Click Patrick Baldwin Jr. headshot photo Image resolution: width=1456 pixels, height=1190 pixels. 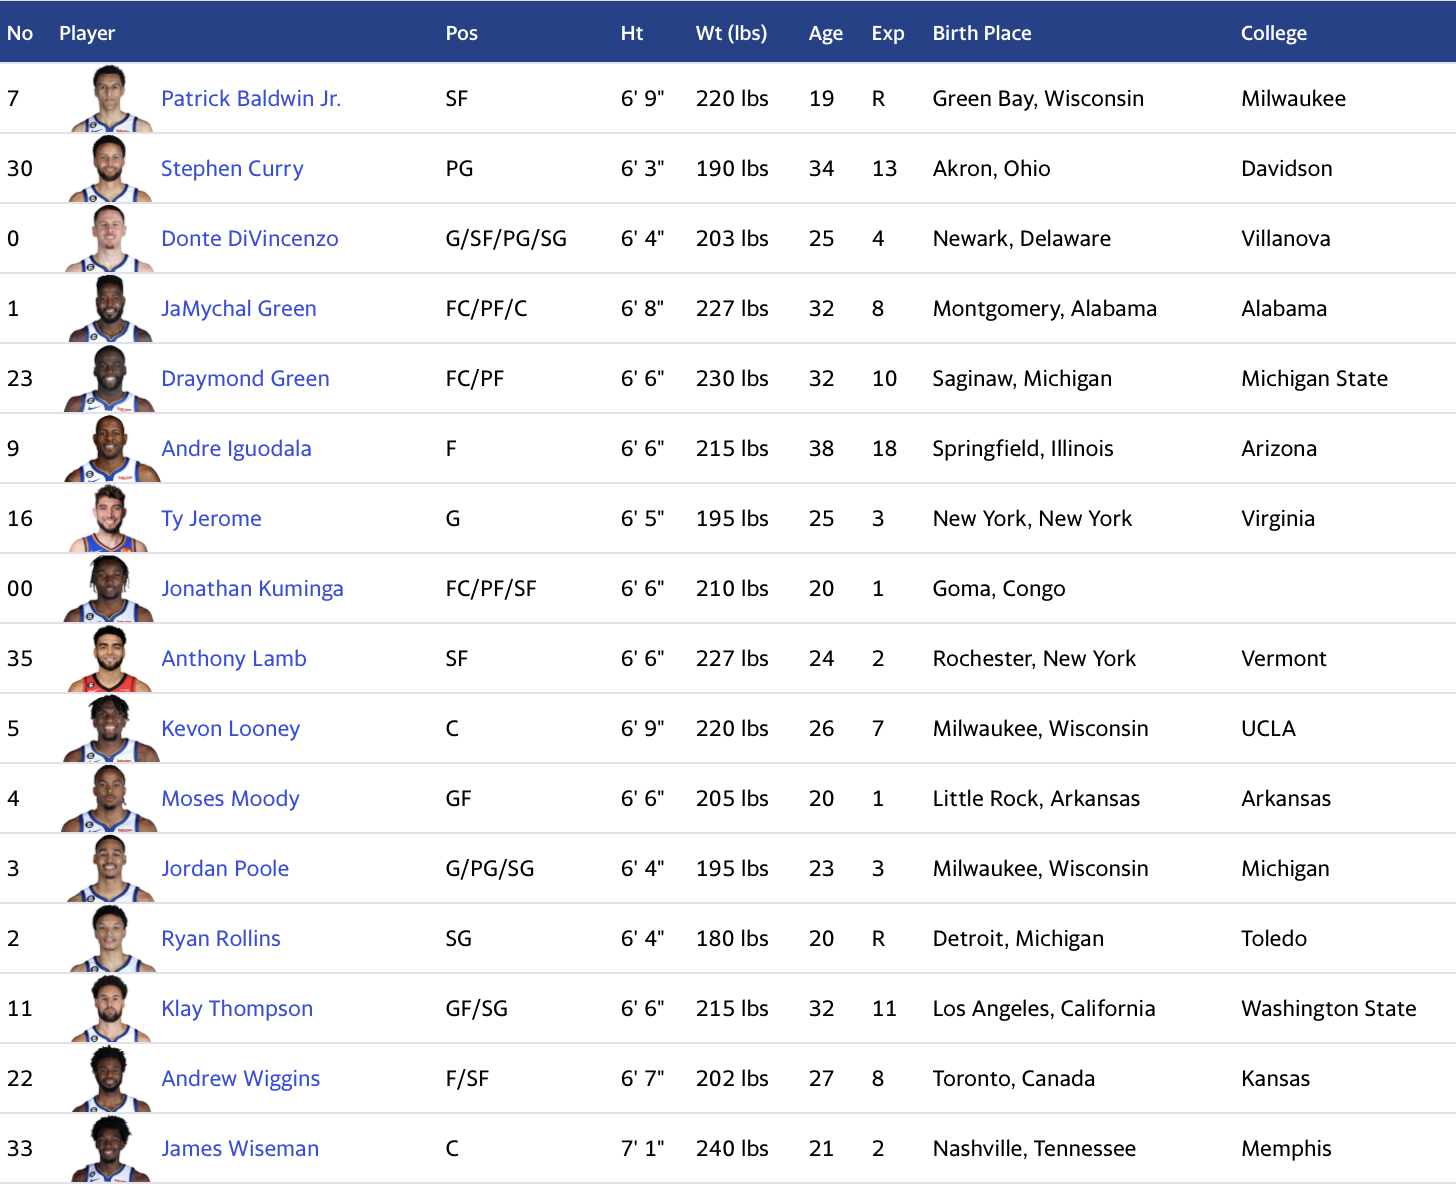pos(111,98)
